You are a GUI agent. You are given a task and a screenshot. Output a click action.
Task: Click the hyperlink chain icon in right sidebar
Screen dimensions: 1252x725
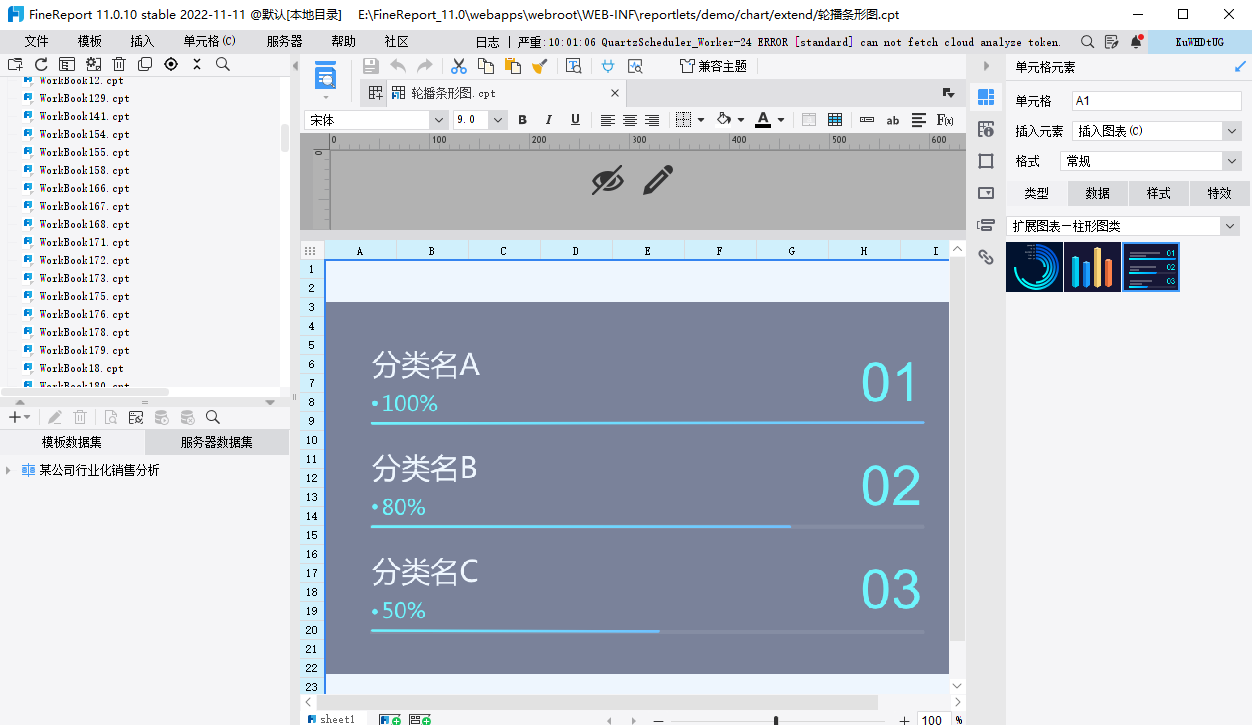(x=986, y=257)
